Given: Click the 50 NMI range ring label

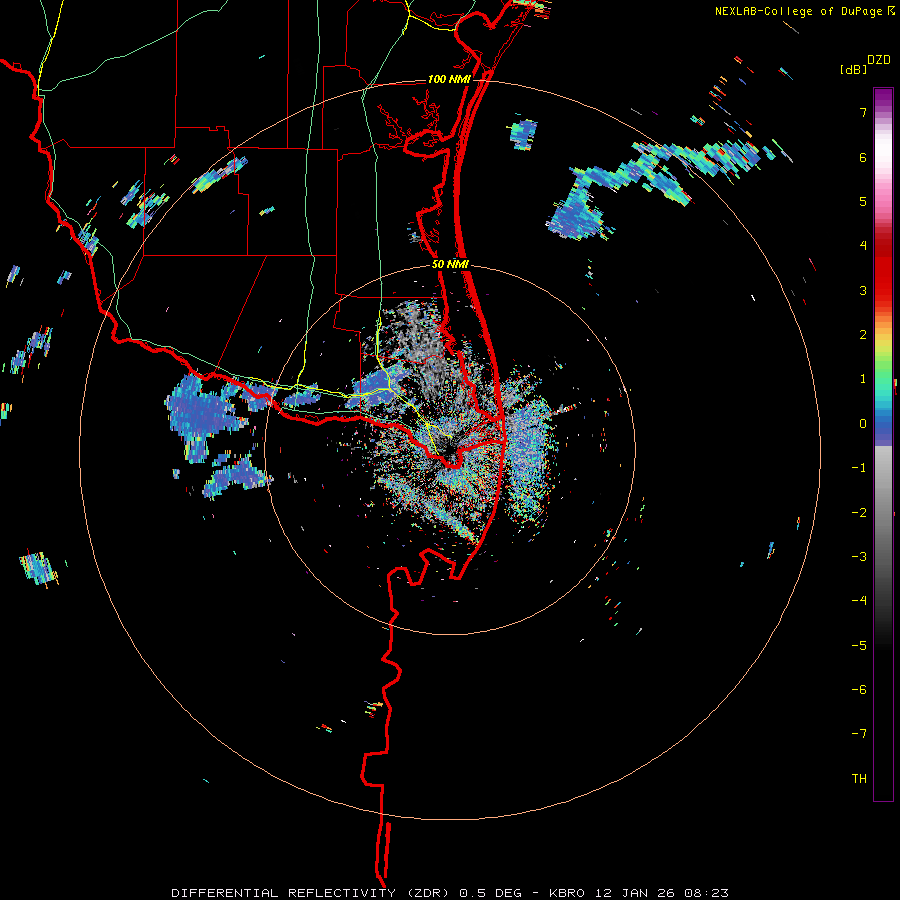Looking at the screenshot, I should pyautogui.click(x=451, y=265).
